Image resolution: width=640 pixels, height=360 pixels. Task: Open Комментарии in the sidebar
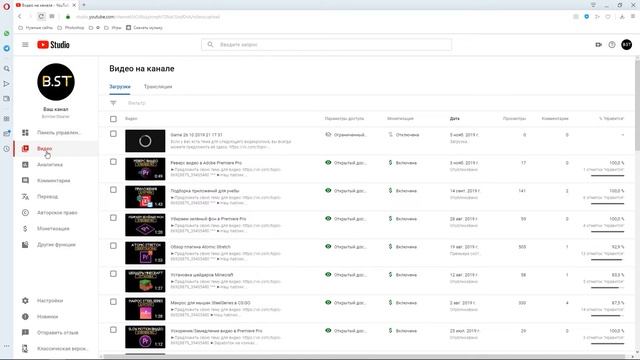tap(56, 180)
